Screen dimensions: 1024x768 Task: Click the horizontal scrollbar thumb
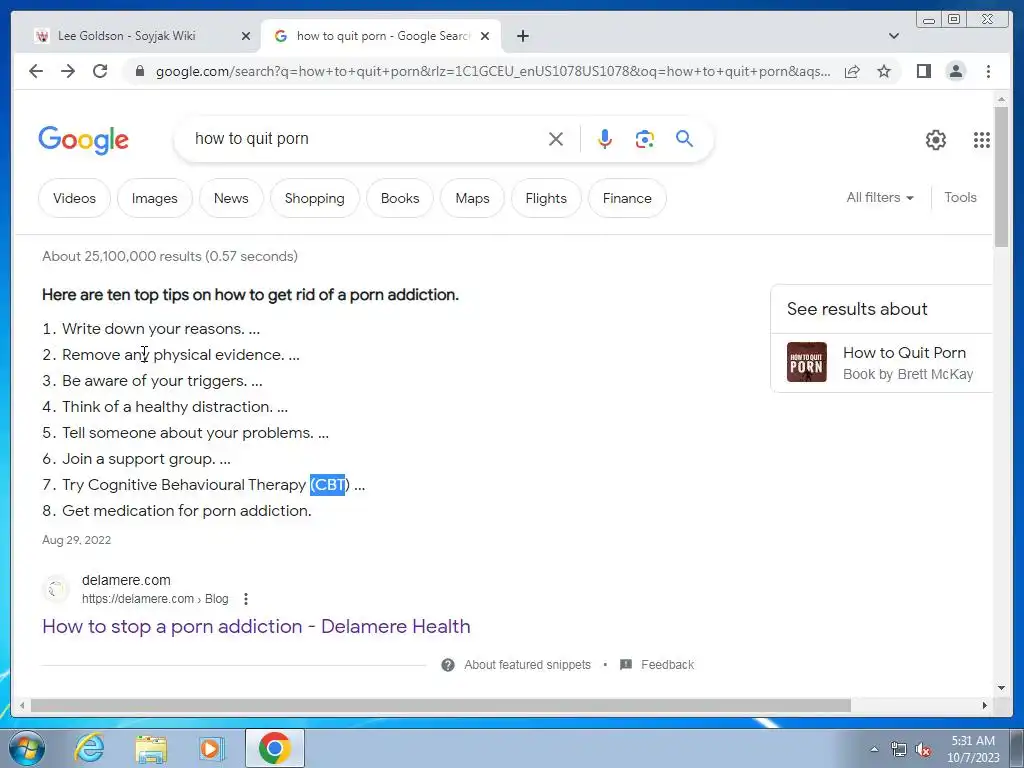tap(440, 705)
